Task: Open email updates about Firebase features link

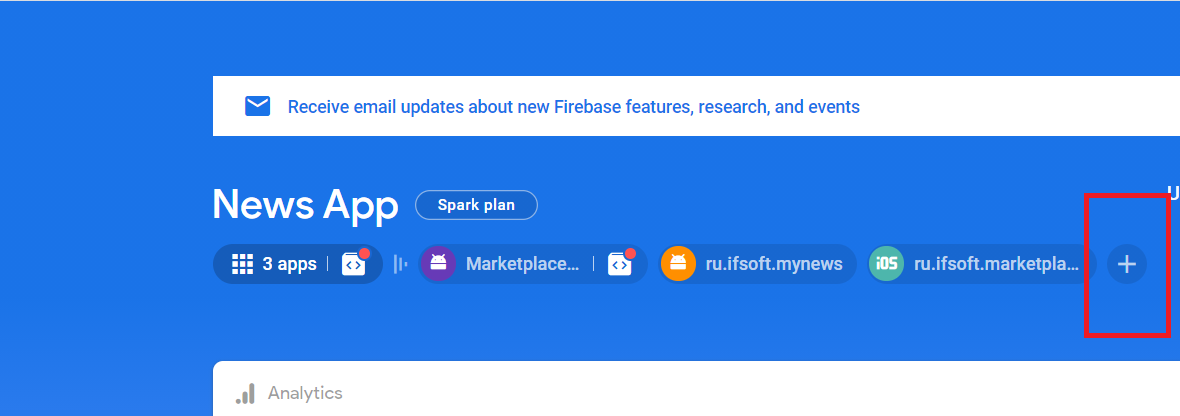Action: 573,107
